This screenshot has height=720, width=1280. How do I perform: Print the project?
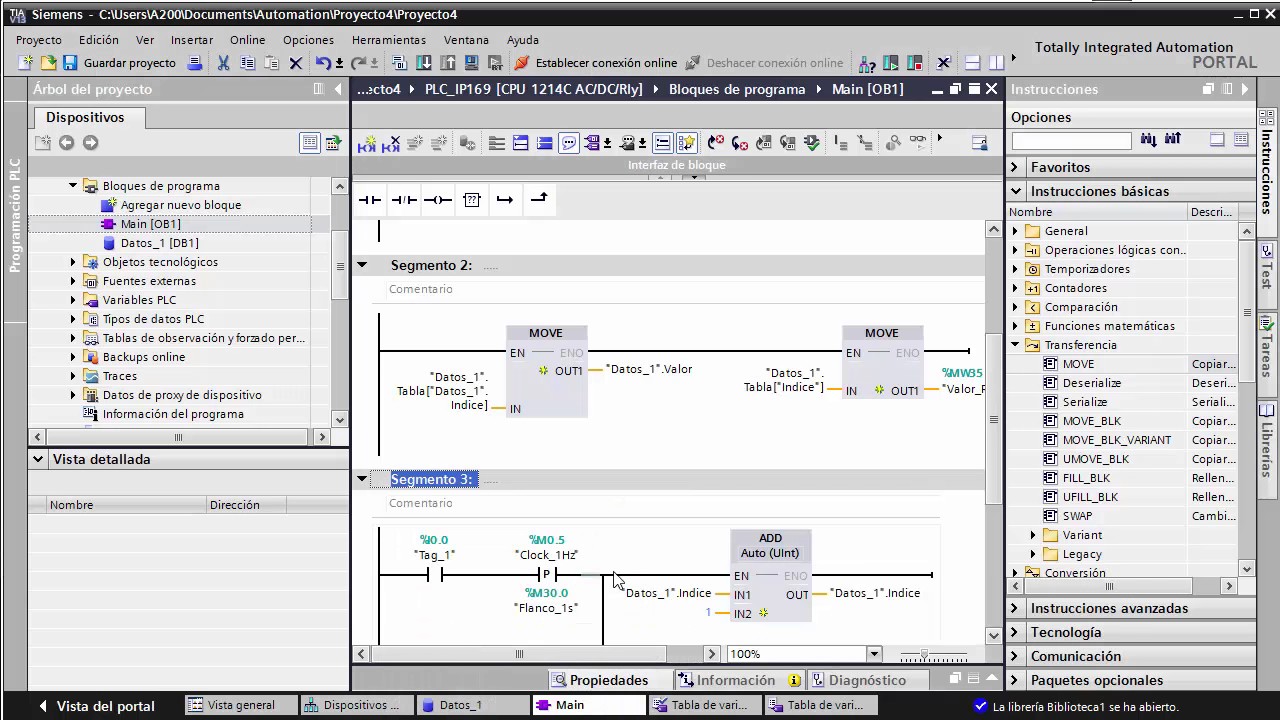coord(196,63)
